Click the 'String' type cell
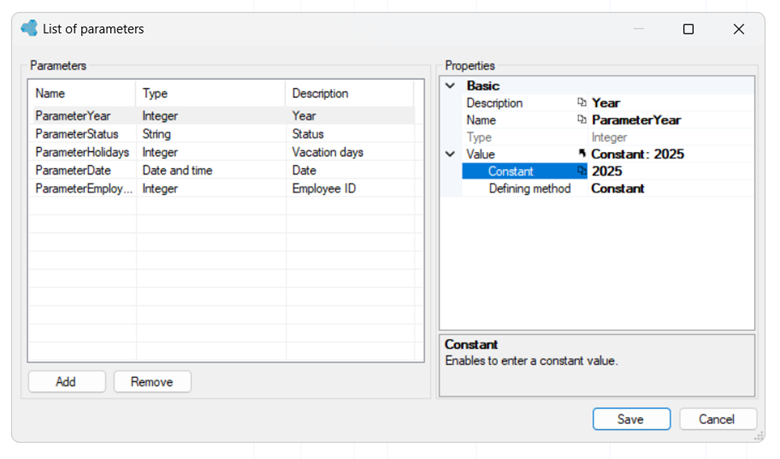This screenshot has height=459, width=780. click(x=156, y=134)
